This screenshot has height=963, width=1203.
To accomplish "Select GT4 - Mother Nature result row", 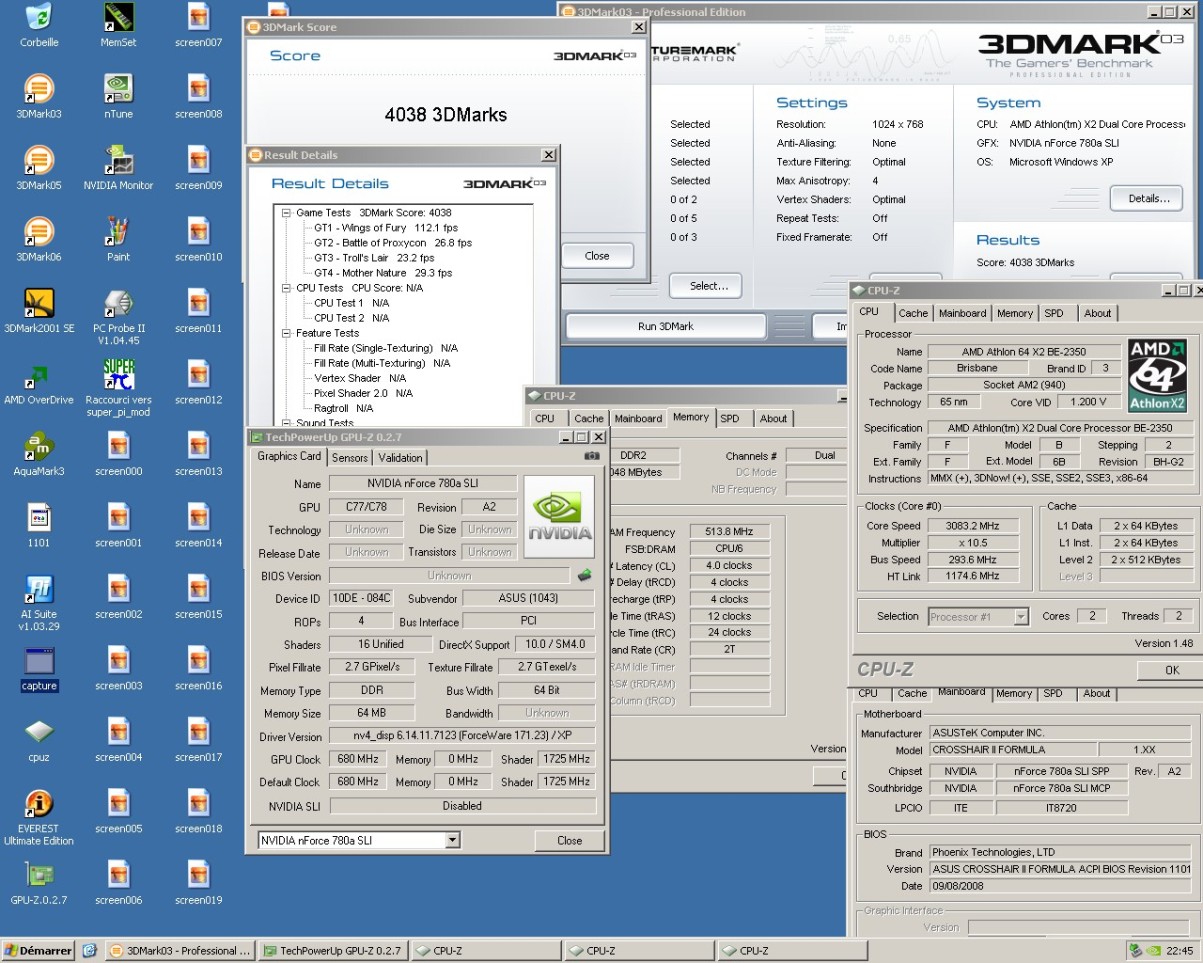I will [383, 273].
